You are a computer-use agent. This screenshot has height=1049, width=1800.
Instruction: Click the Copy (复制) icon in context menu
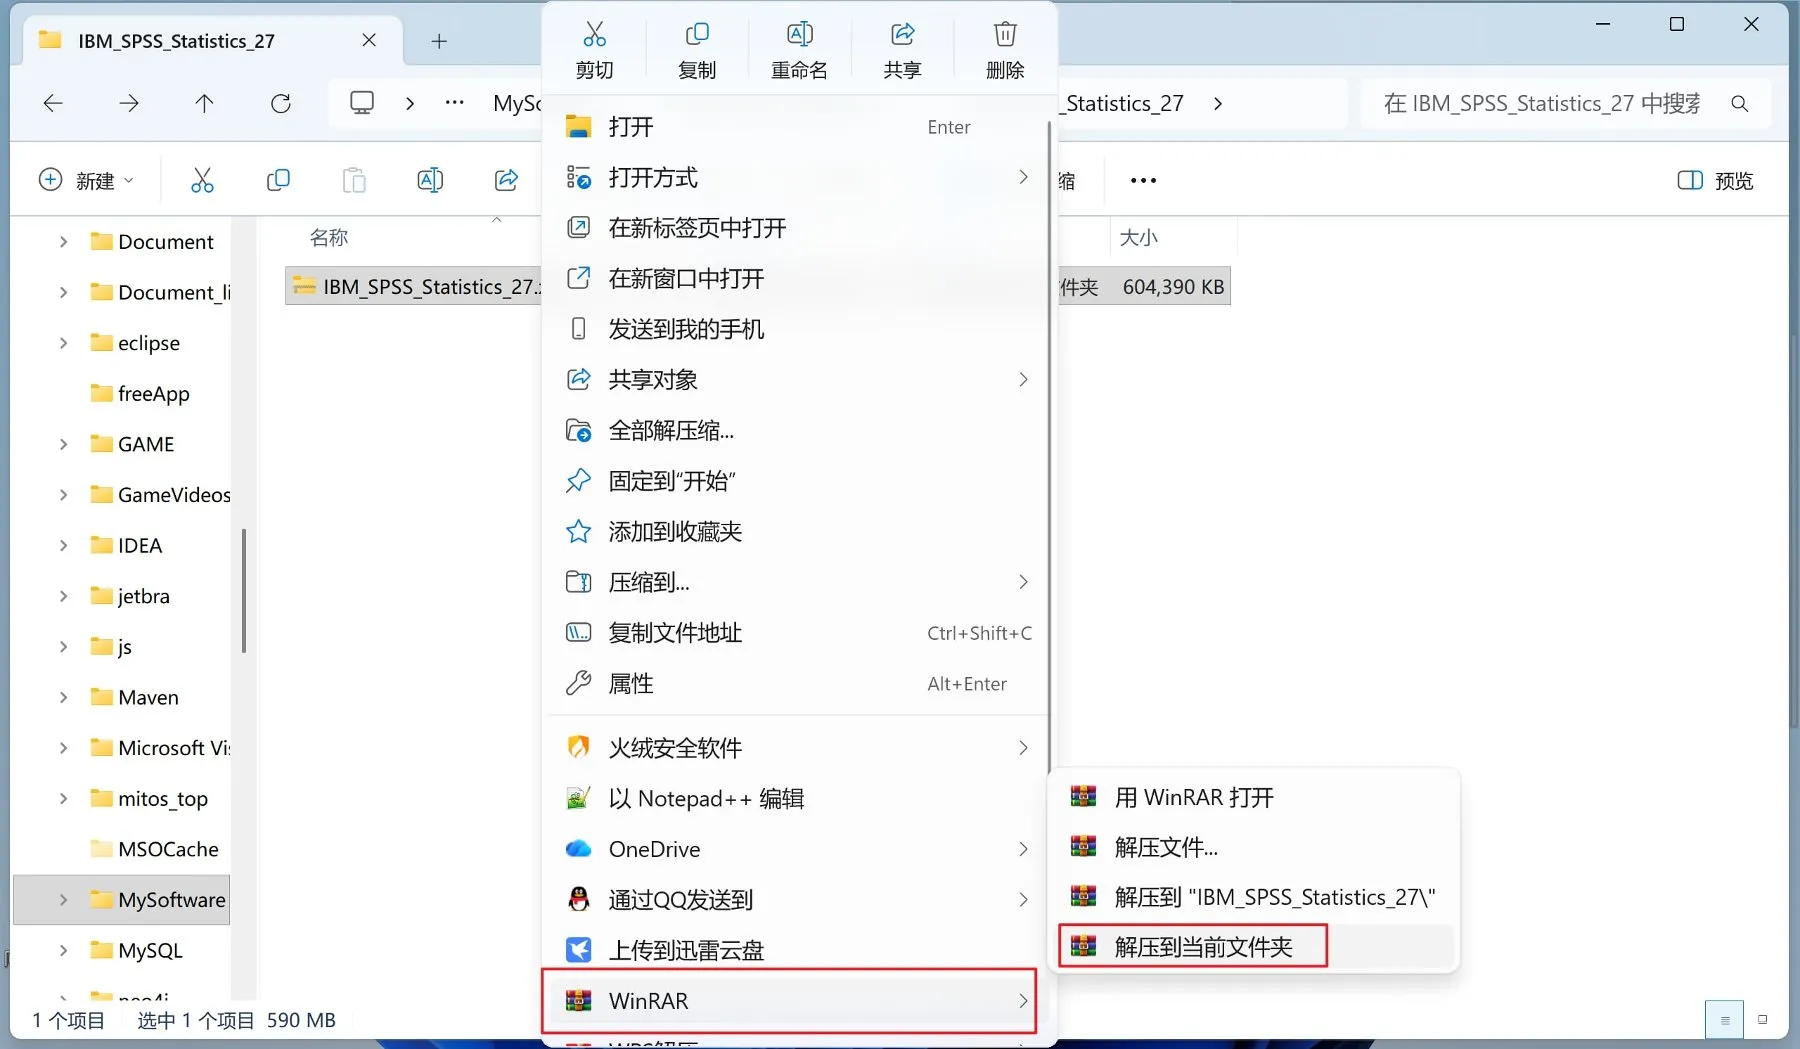[697, 34]
